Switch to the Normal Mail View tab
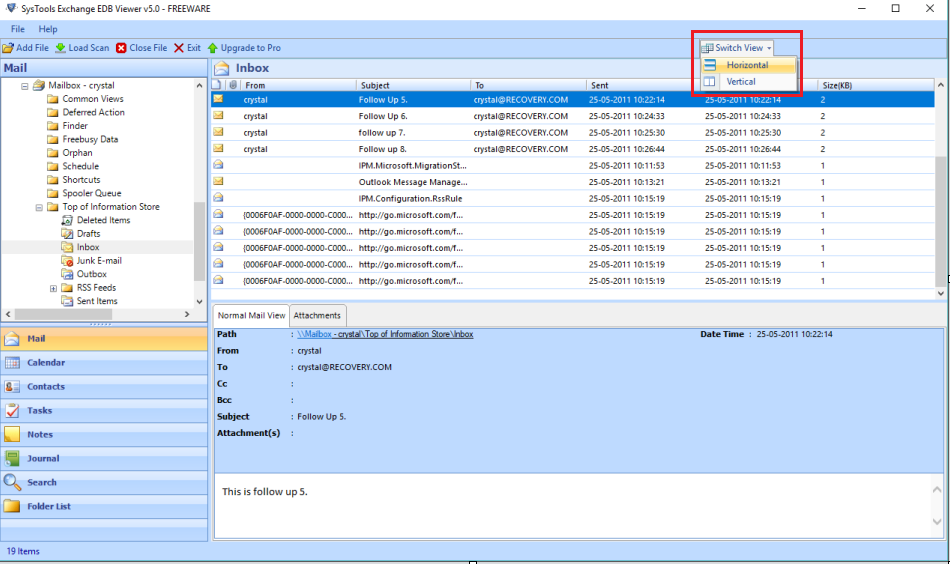The image size is (950, 564). point(251,316)
